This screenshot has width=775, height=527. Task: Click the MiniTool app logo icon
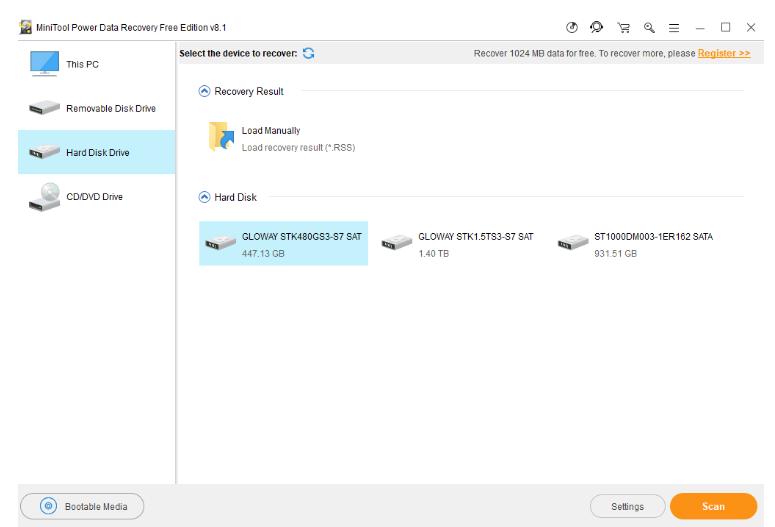(x=26, y=27)
